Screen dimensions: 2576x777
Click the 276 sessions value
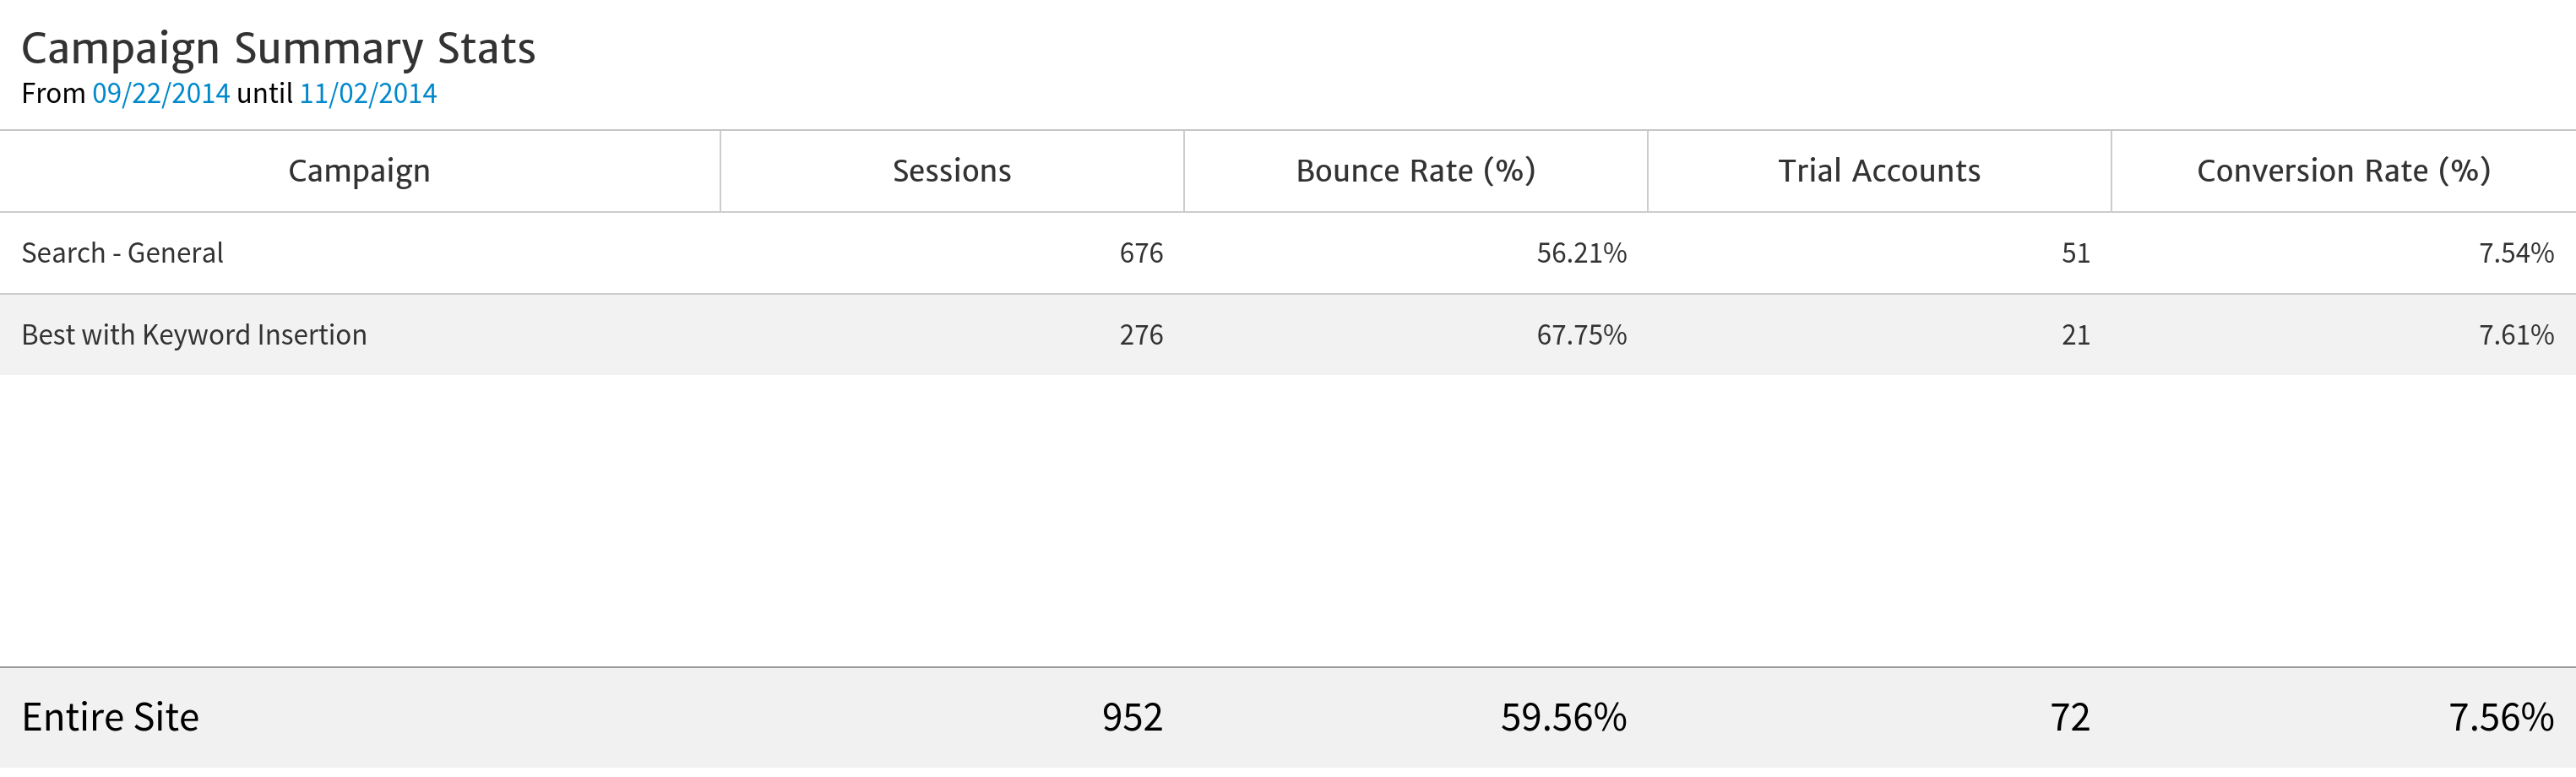click(x=1141, y=335)
